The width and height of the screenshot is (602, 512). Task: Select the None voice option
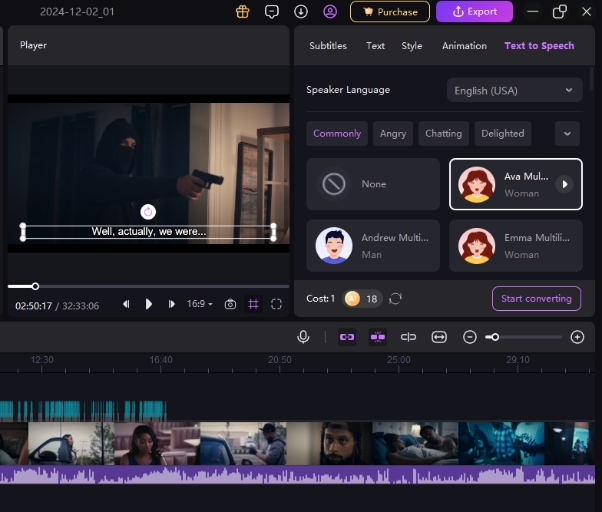[373, 184]
